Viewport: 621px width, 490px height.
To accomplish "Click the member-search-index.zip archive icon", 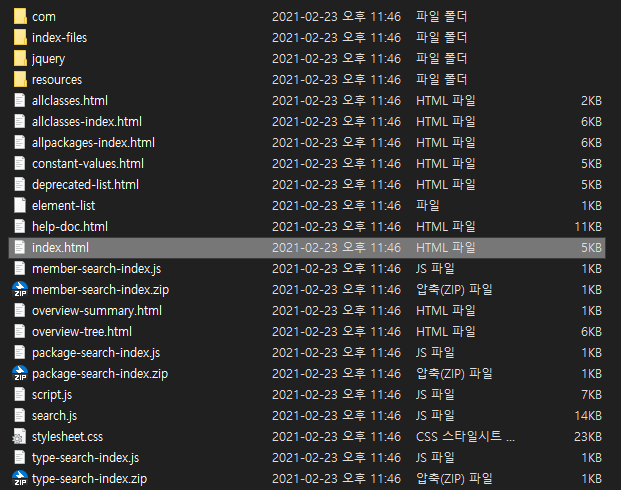I will 20,290.
